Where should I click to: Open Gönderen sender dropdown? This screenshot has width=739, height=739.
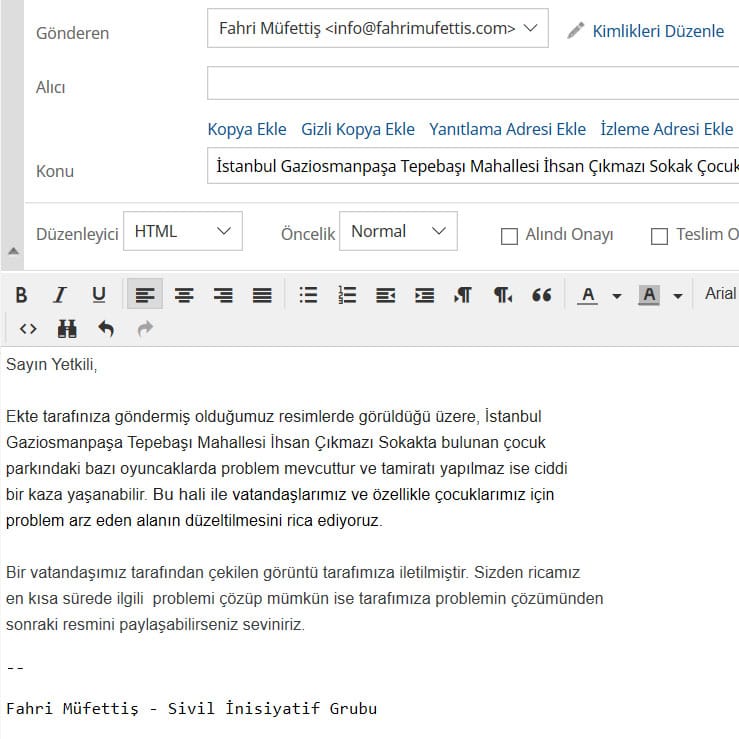[378, 28]
